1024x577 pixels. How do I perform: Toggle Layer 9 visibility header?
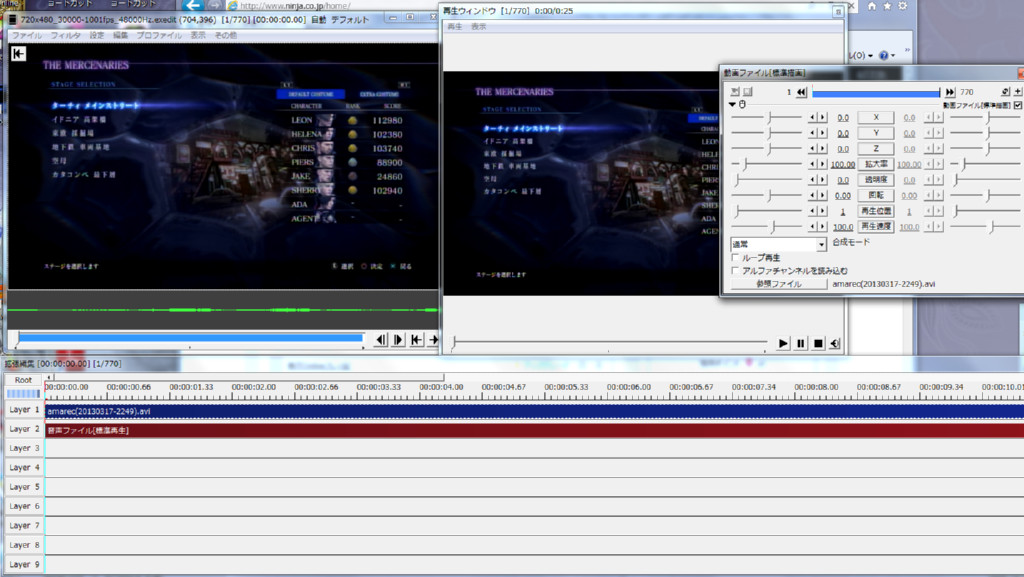24,565
